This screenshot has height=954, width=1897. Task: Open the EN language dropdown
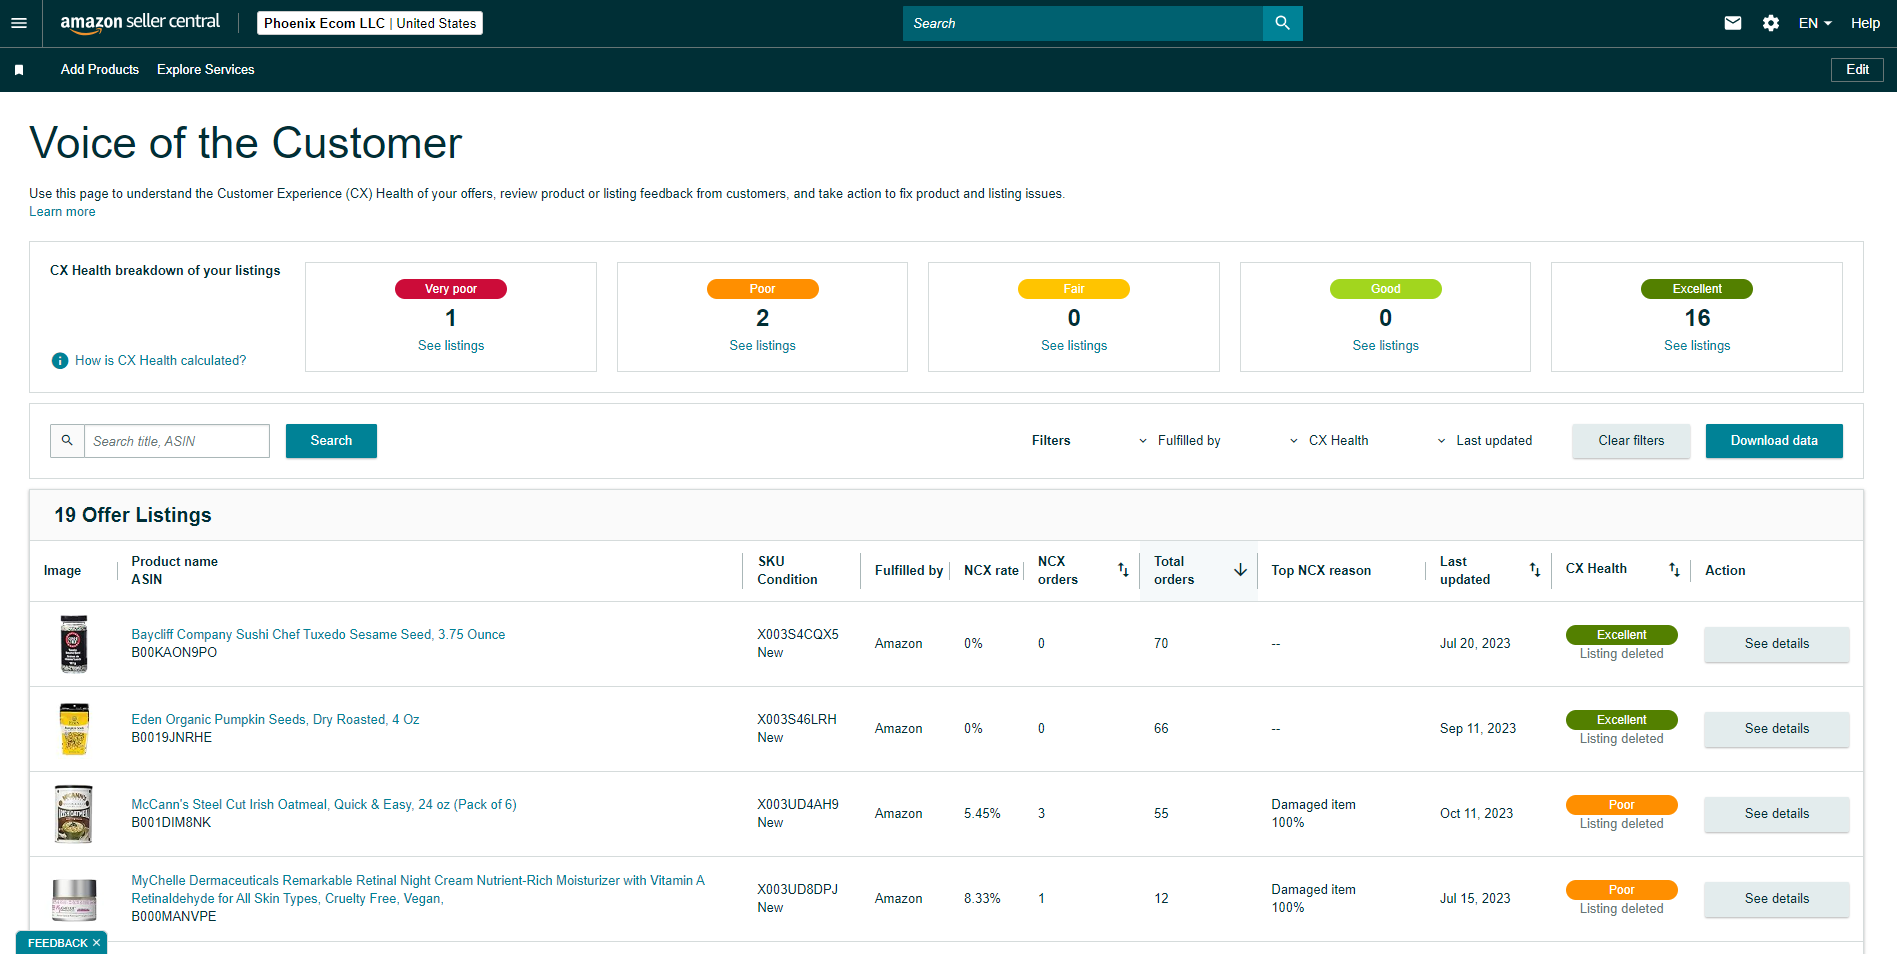tap(1815, 23)
